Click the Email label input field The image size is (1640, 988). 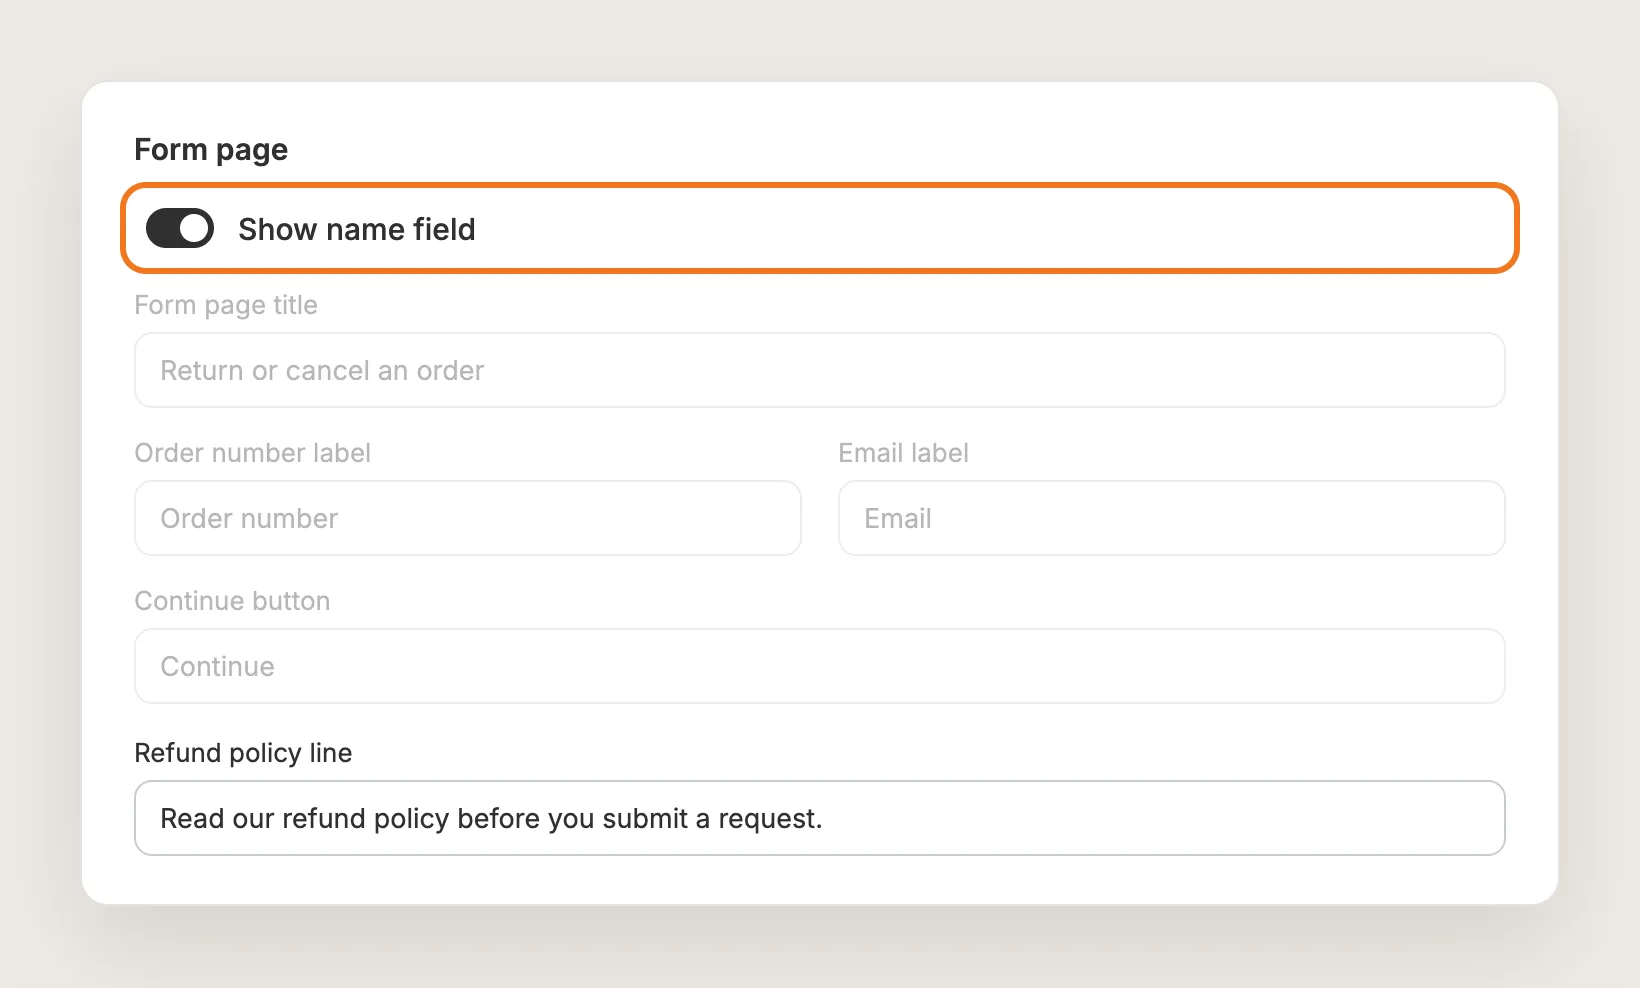click(1172, 518)
